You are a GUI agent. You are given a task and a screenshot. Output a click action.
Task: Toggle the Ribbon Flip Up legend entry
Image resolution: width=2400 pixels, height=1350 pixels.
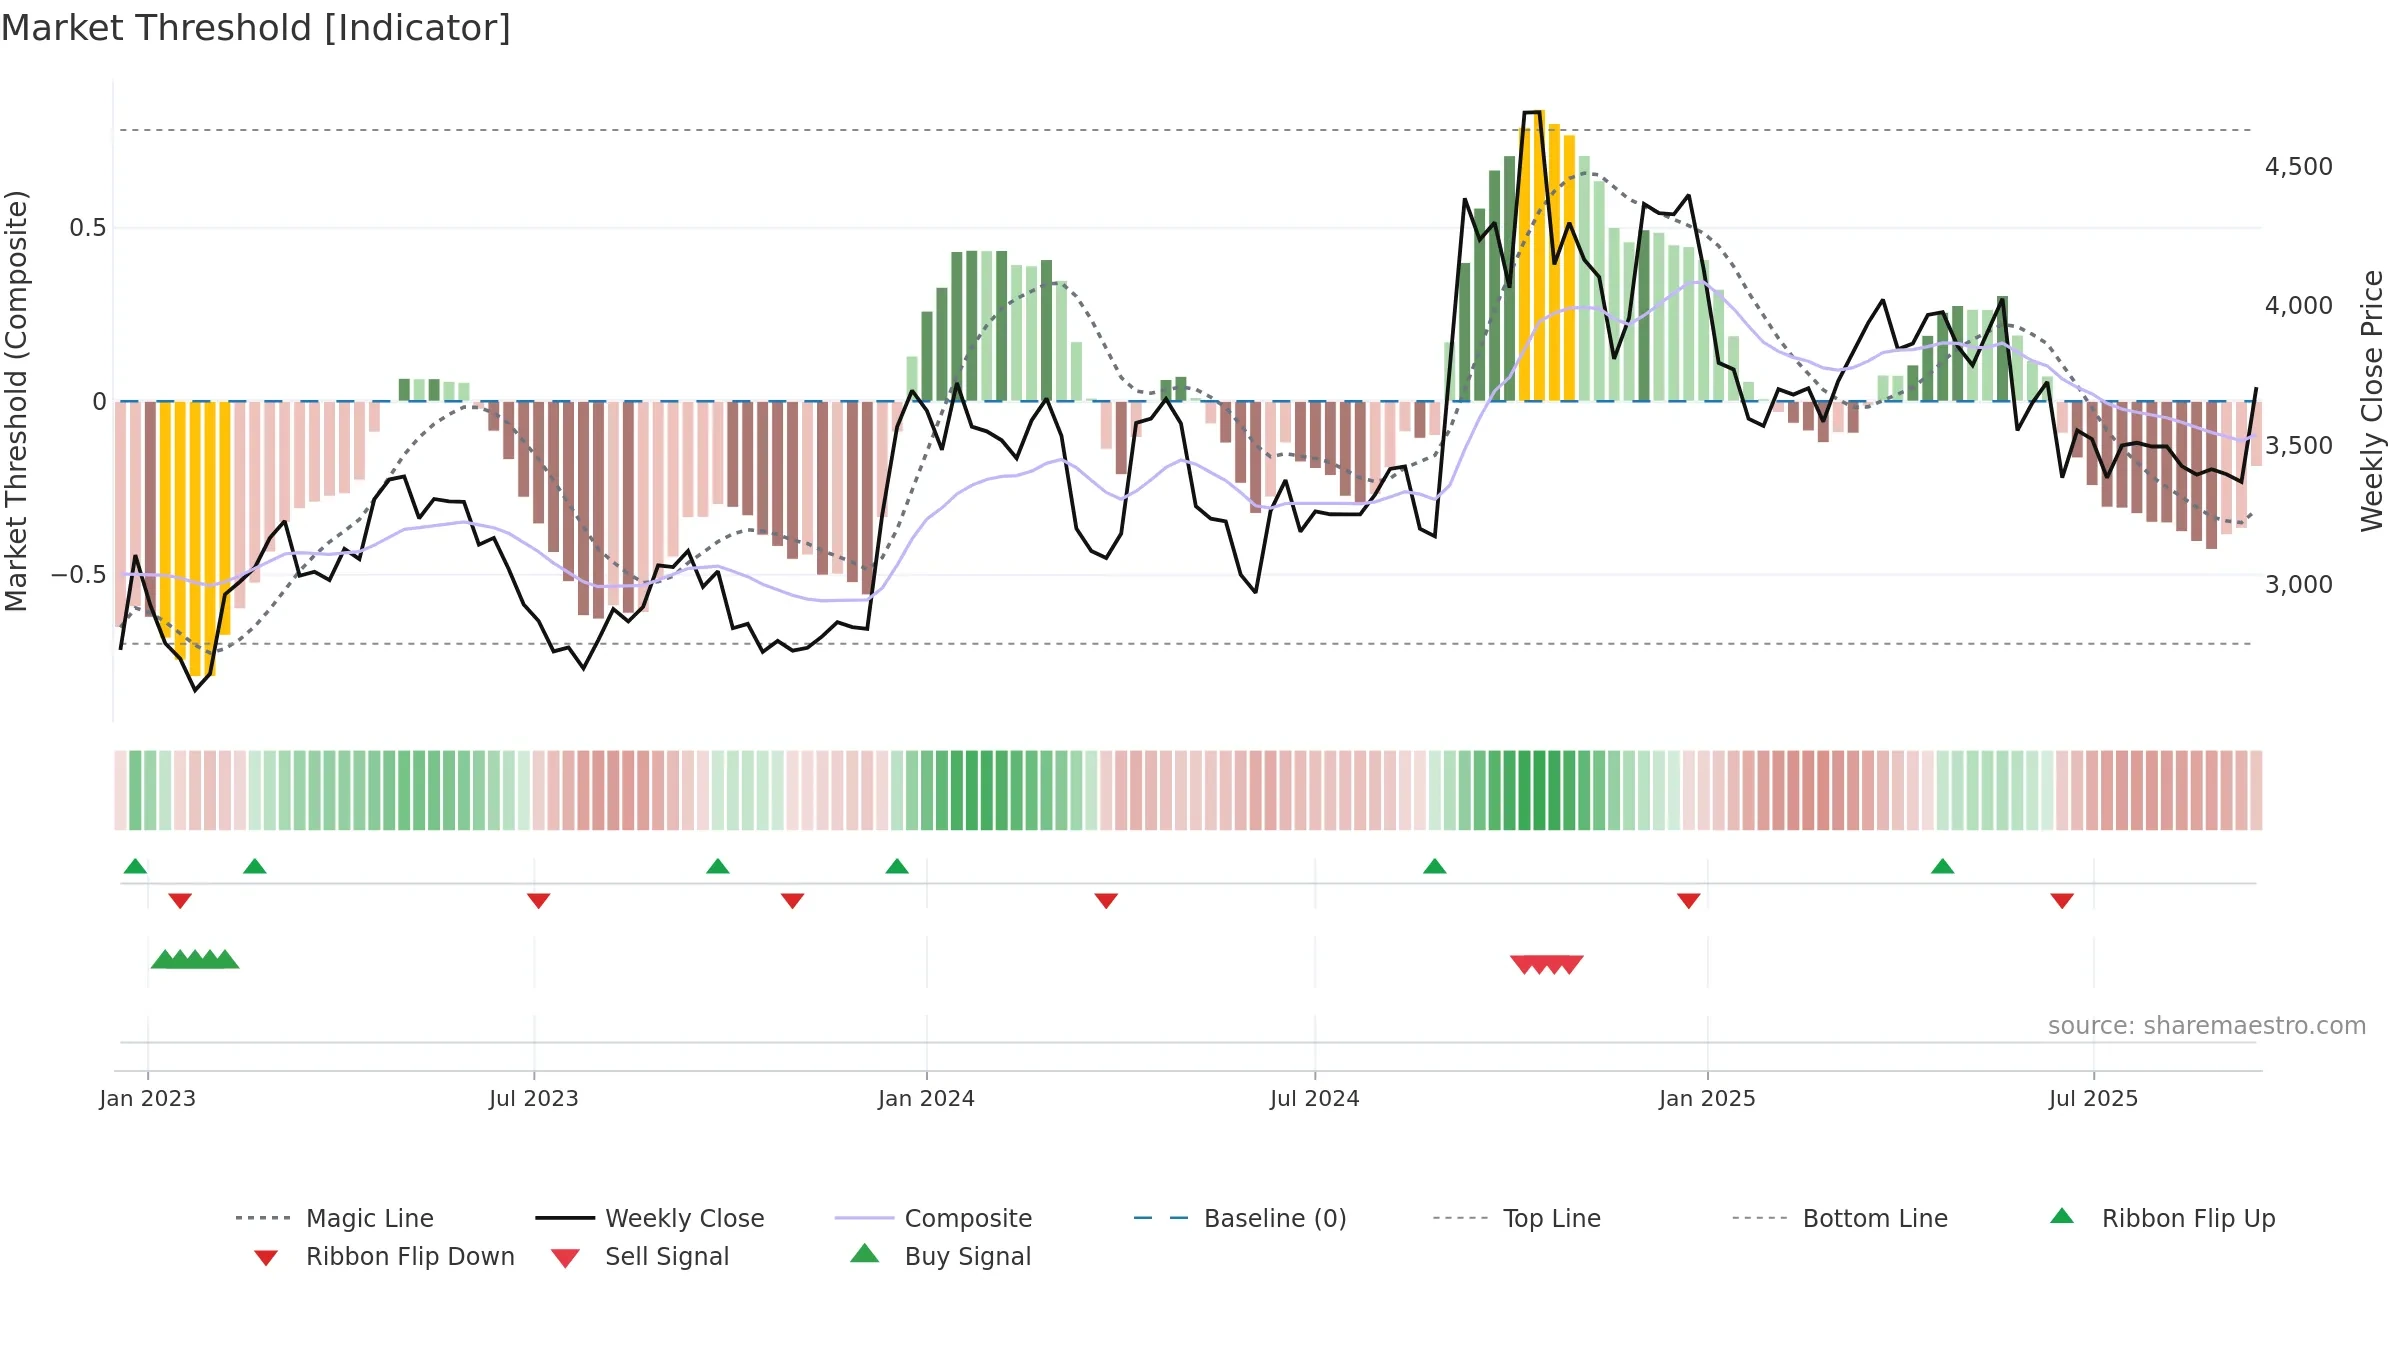[2162, 1218]
